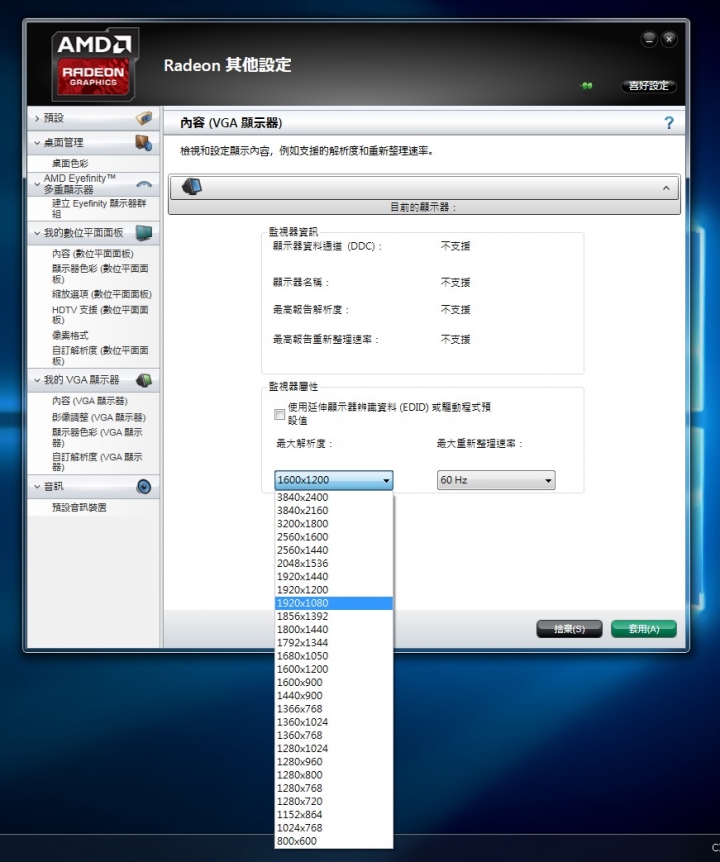The width and height of the screenshot is (720, 862).
Task: Select 1856x1392 in resolution list
Action: tap(334, 616)
